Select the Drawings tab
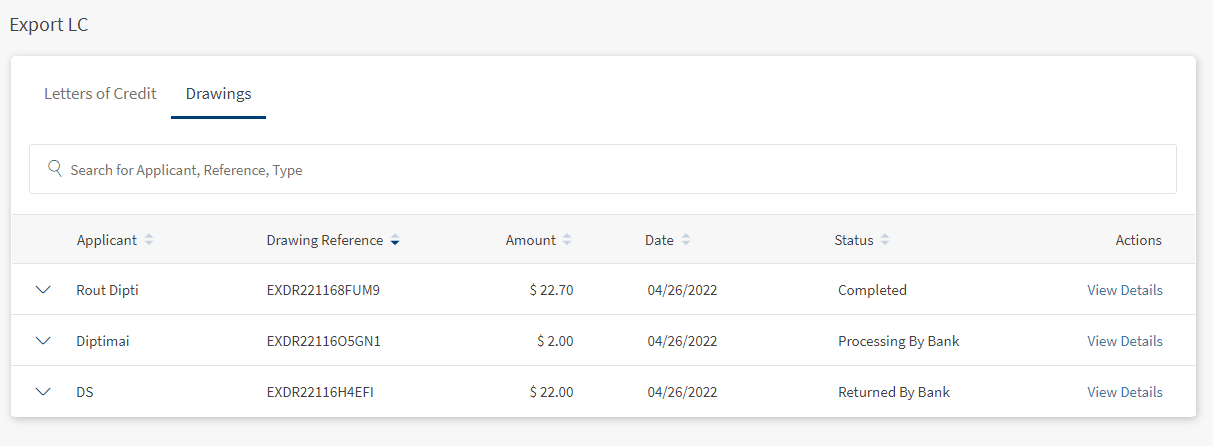The width and height of the screenshot is (1213, 446). tap(218, 93)
